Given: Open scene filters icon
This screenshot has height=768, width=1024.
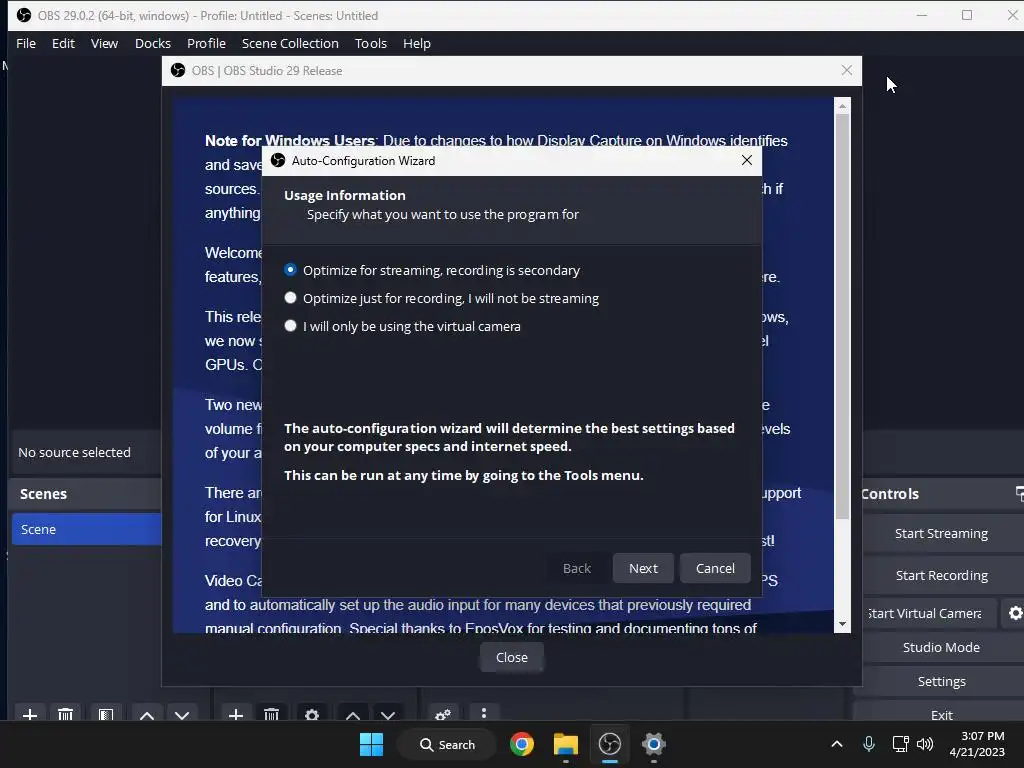Looking at the screenshot, I should (106, 714).
